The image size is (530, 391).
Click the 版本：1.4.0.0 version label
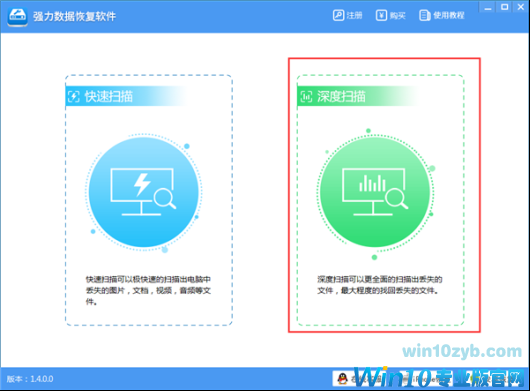point(30,379)
